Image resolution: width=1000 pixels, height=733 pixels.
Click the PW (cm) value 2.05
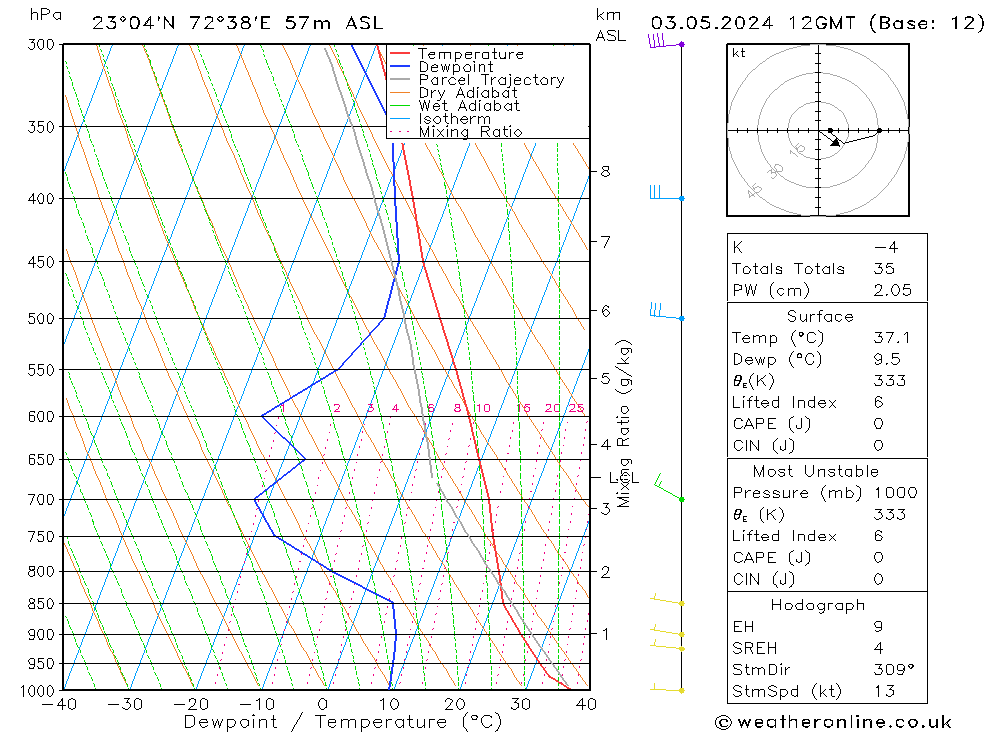coord(893,290)
